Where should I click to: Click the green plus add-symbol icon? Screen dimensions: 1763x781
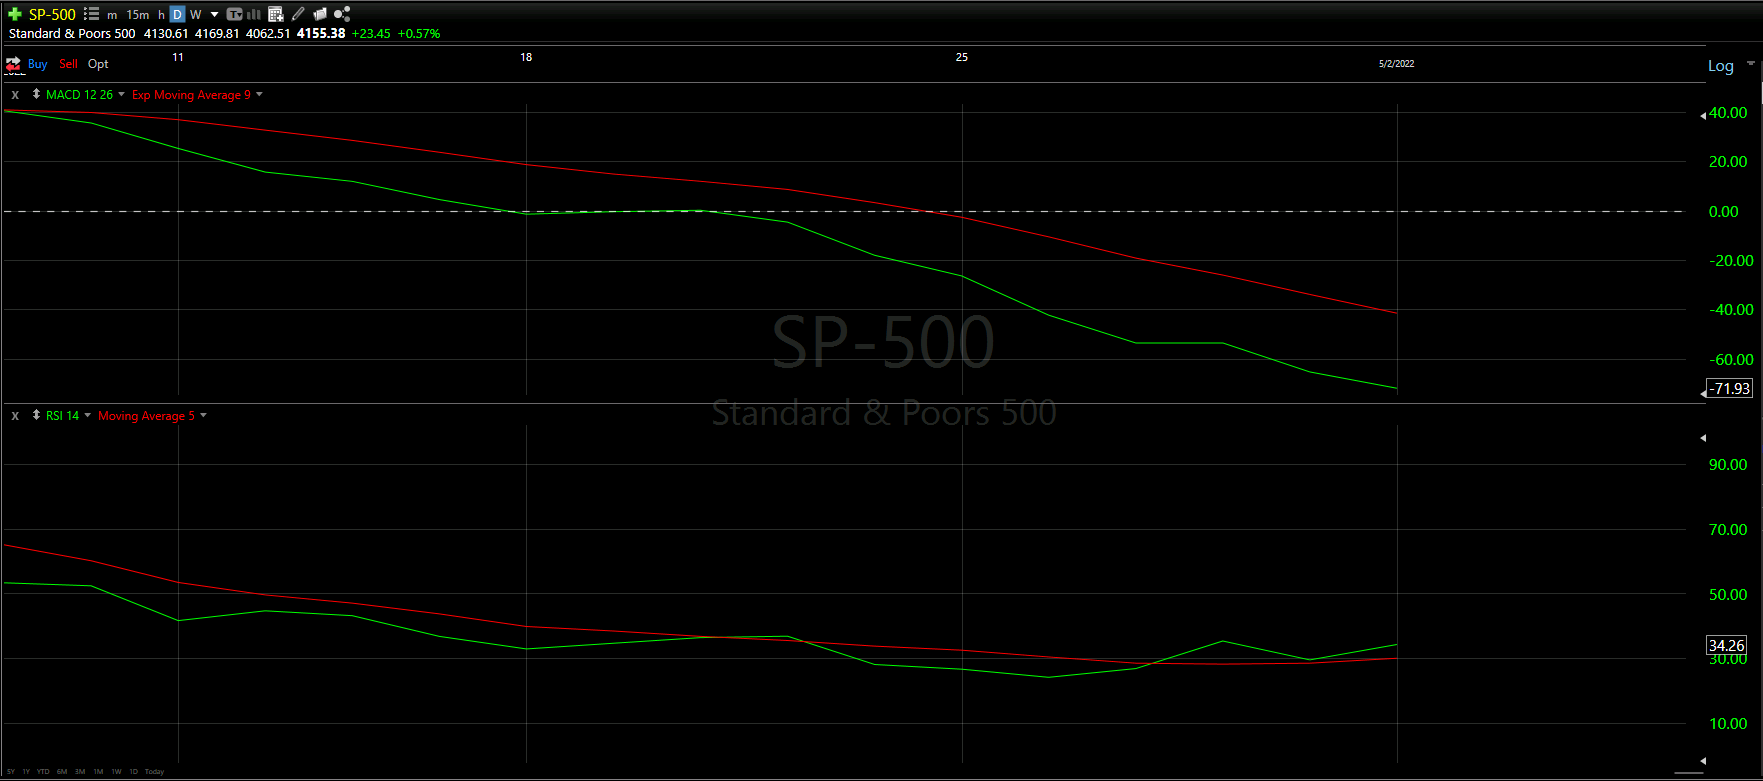[x=15, y=14]
